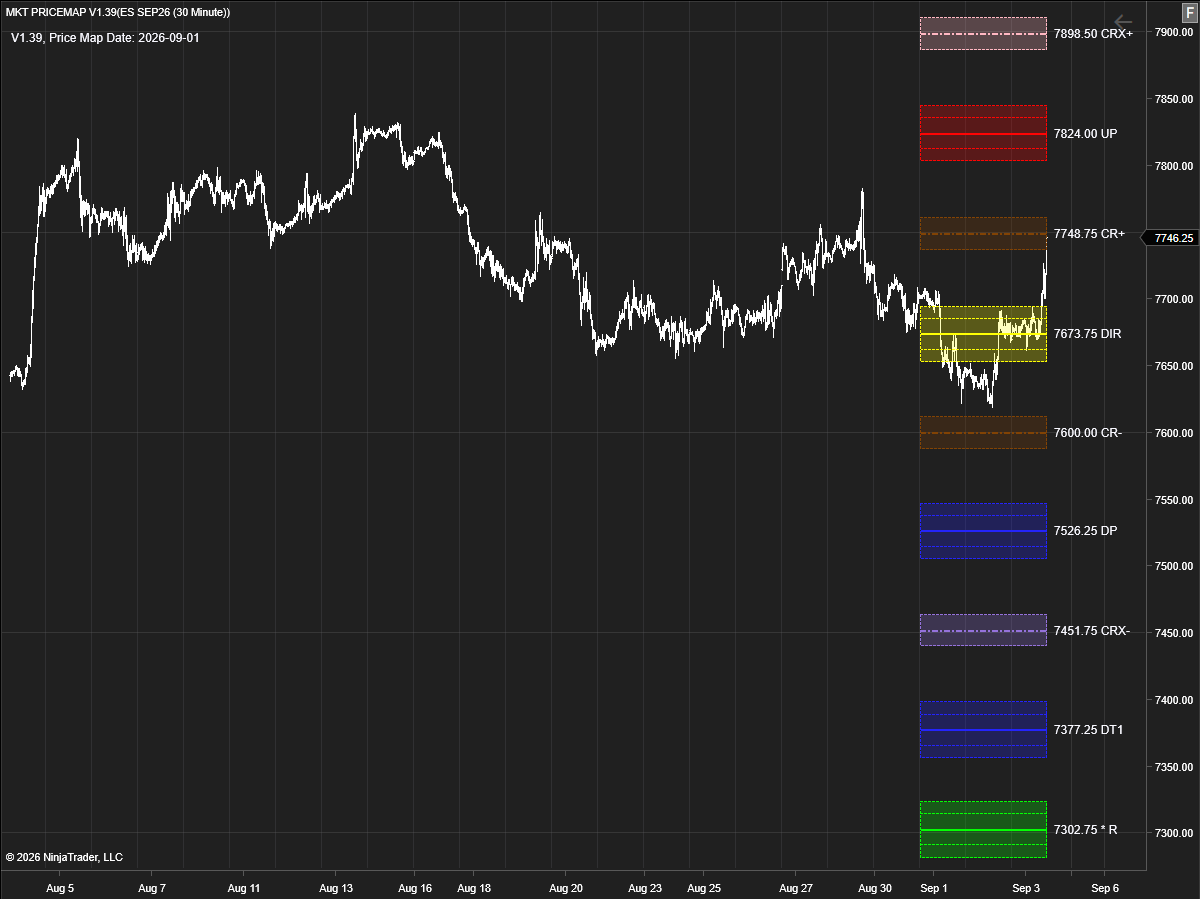Screen dimensions: 1200x899
Task: Click the 7824.00 UP level label
Action: [x=1086, y=133]
